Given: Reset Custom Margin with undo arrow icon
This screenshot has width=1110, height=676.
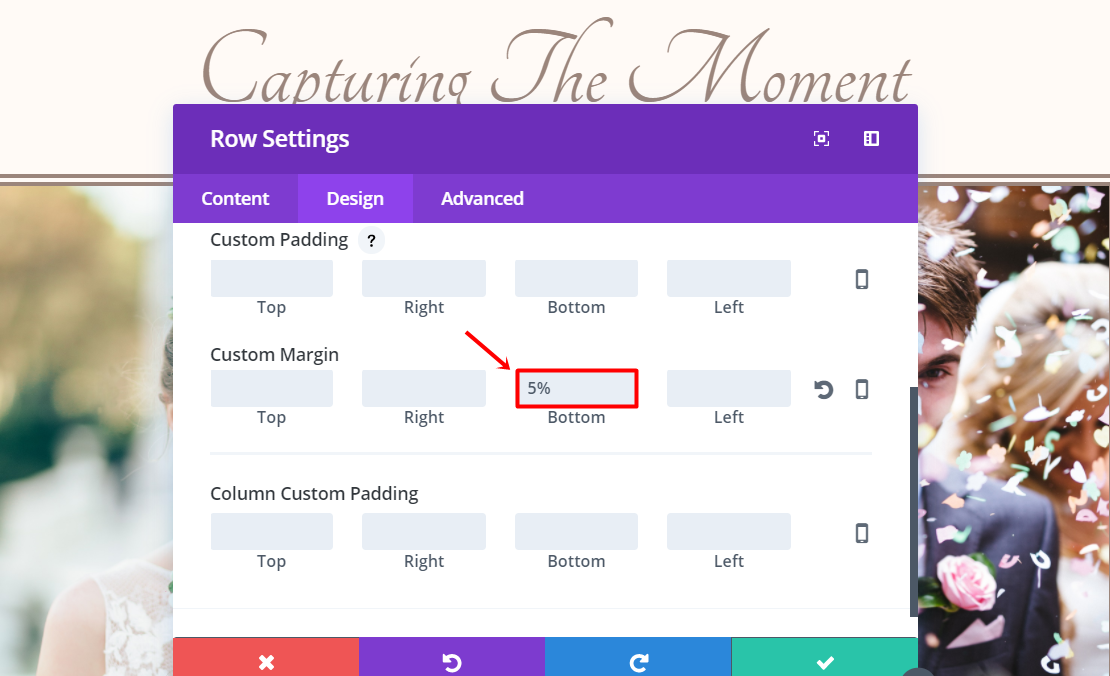Looking at the screenshot, I should 824,389.
